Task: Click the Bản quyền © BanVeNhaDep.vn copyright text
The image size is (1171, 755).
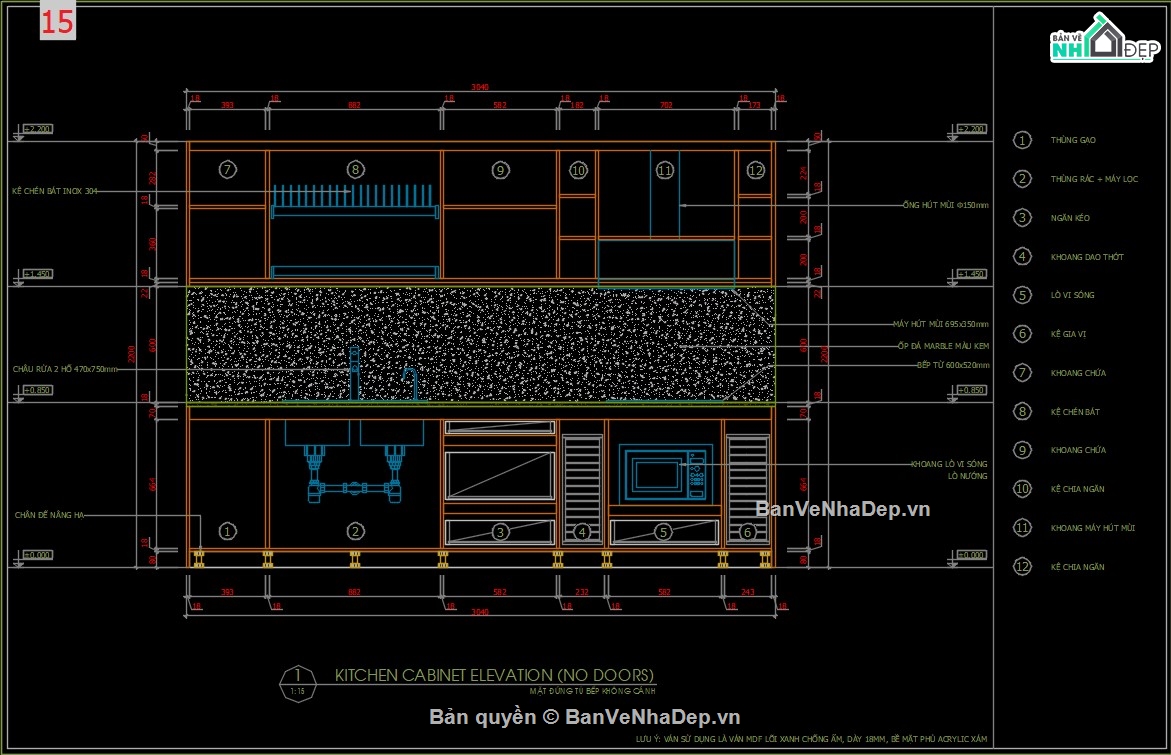Action: (x=585, y=717)
